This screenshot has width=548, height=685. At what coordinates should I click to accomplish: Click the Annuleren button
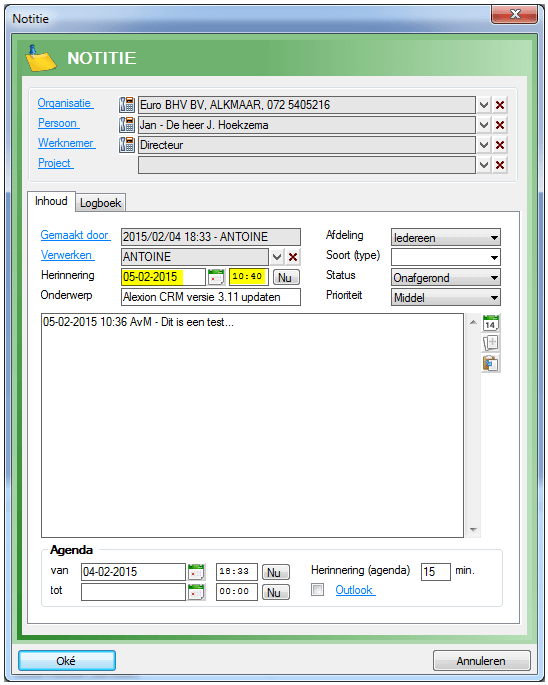[482, 661]
